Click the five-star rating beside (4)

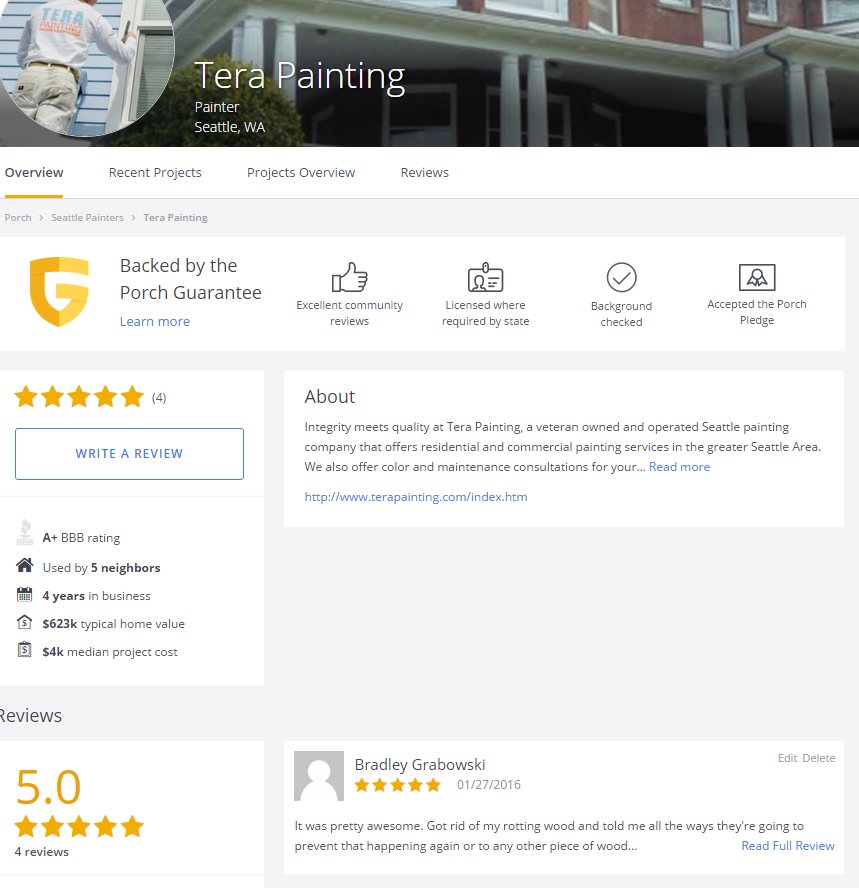(x=79, y=396)
